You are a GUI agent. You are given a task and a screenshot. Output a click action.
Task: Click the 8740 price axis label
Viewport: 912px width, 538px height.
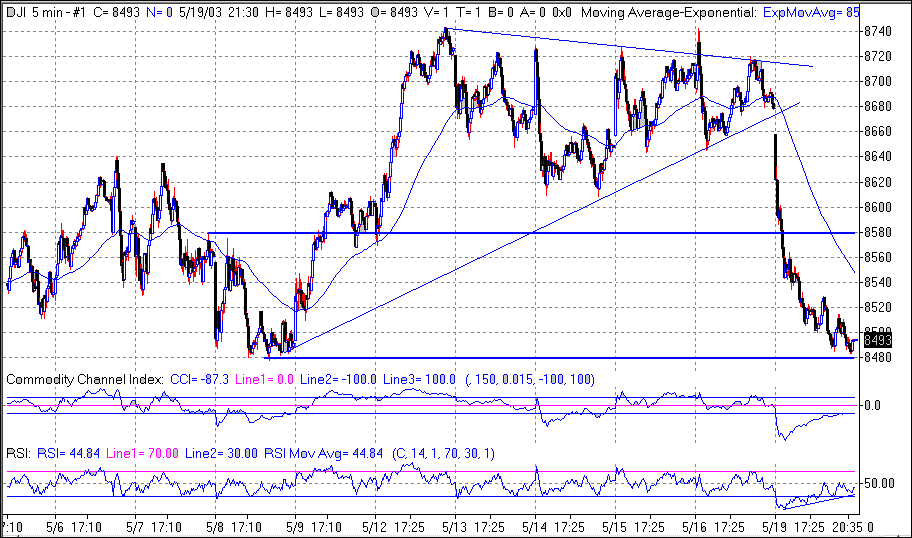[x=878, y=31]
